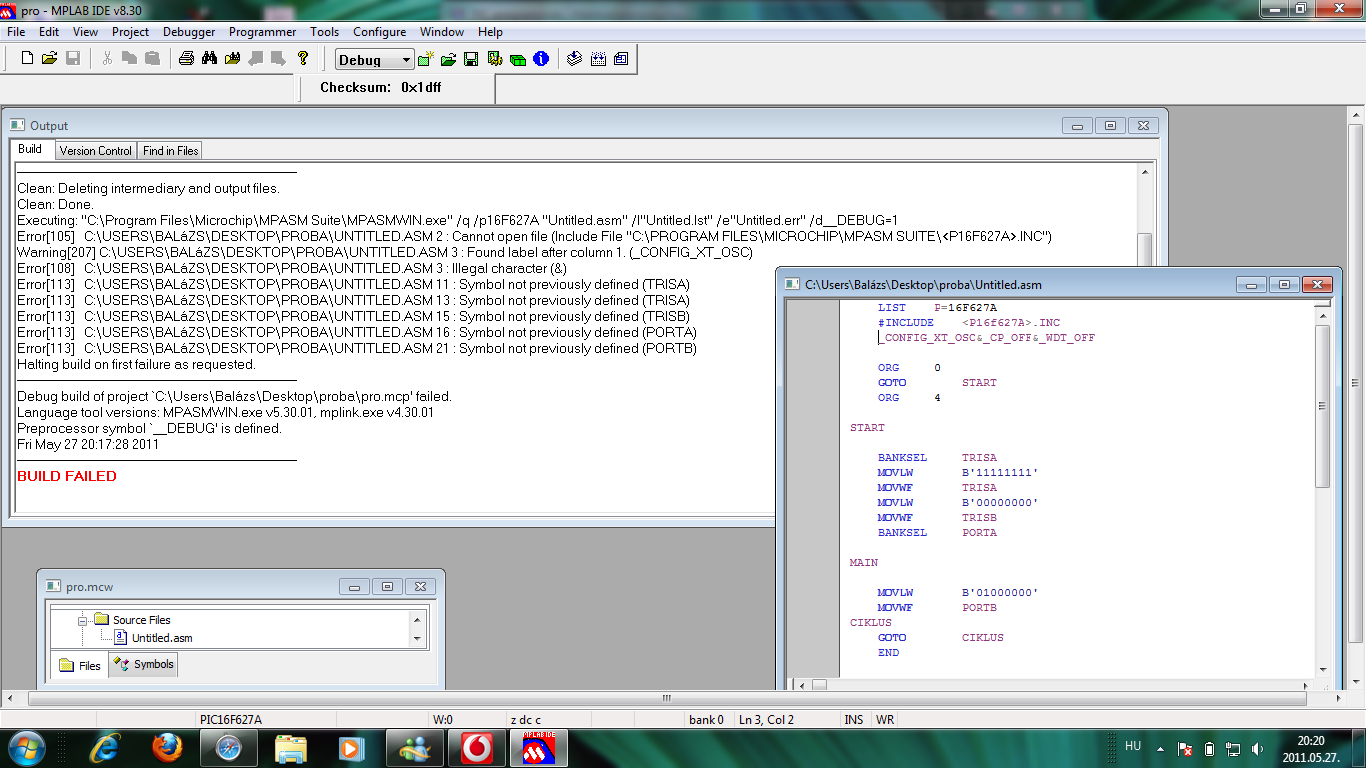Screen dimensions: 1366x768
Task: Collapse the Source Files tree node
Action: pos(84,620)
